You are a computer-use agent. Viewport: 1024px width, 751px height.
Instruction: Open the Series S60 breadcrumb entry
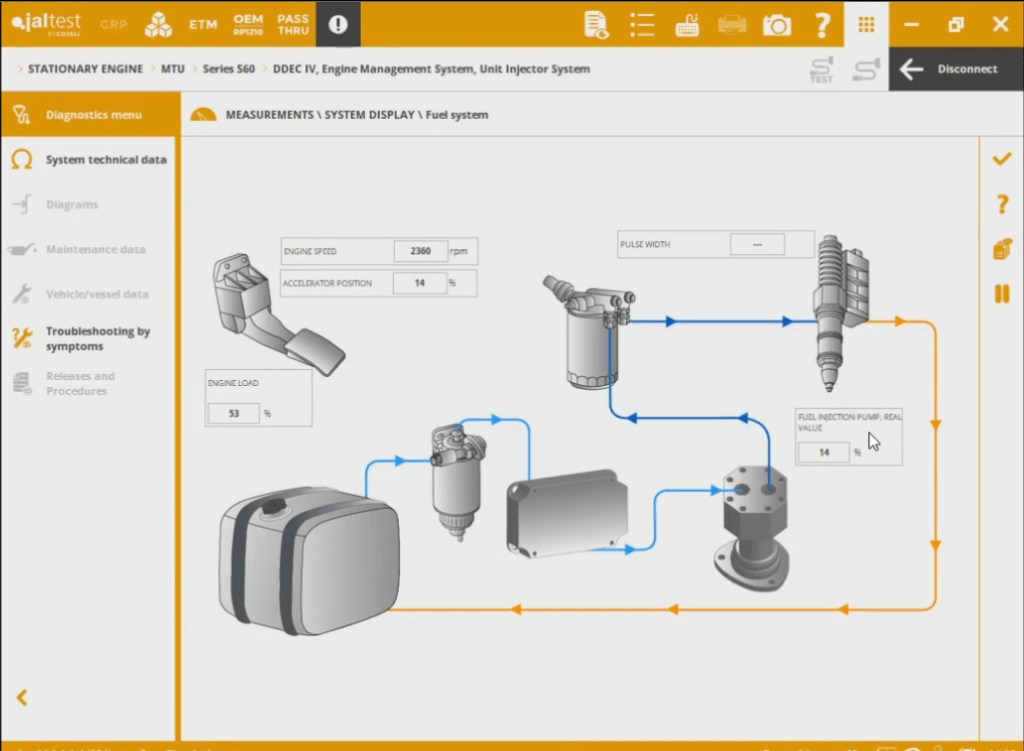click(225, 69)
